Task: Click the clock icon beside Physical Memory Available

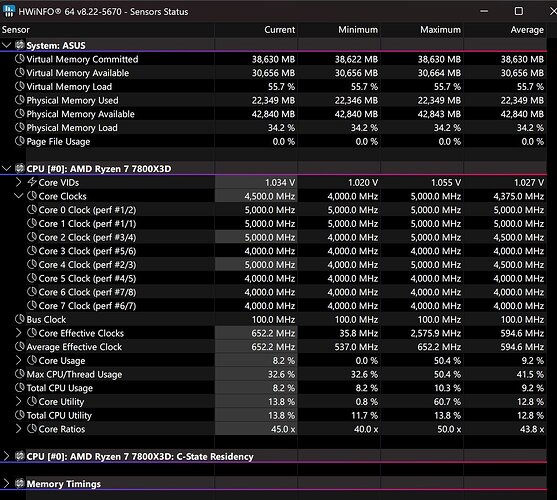Action: tap(20, 114)
